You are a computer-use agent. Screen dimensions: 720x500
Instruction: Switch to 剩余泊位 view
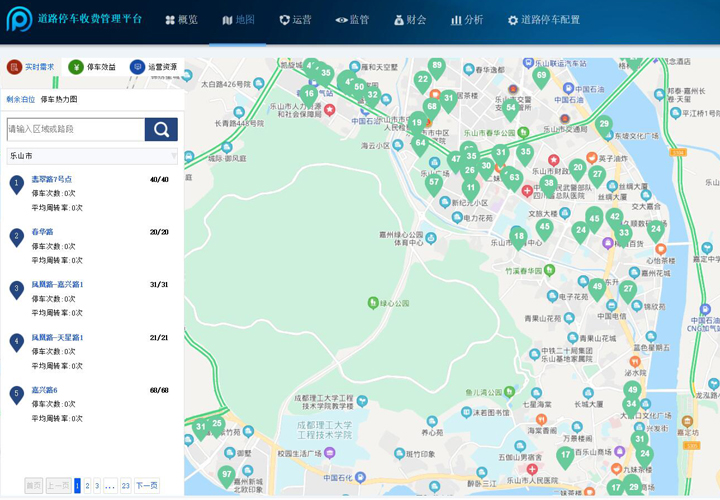(21, 100)
